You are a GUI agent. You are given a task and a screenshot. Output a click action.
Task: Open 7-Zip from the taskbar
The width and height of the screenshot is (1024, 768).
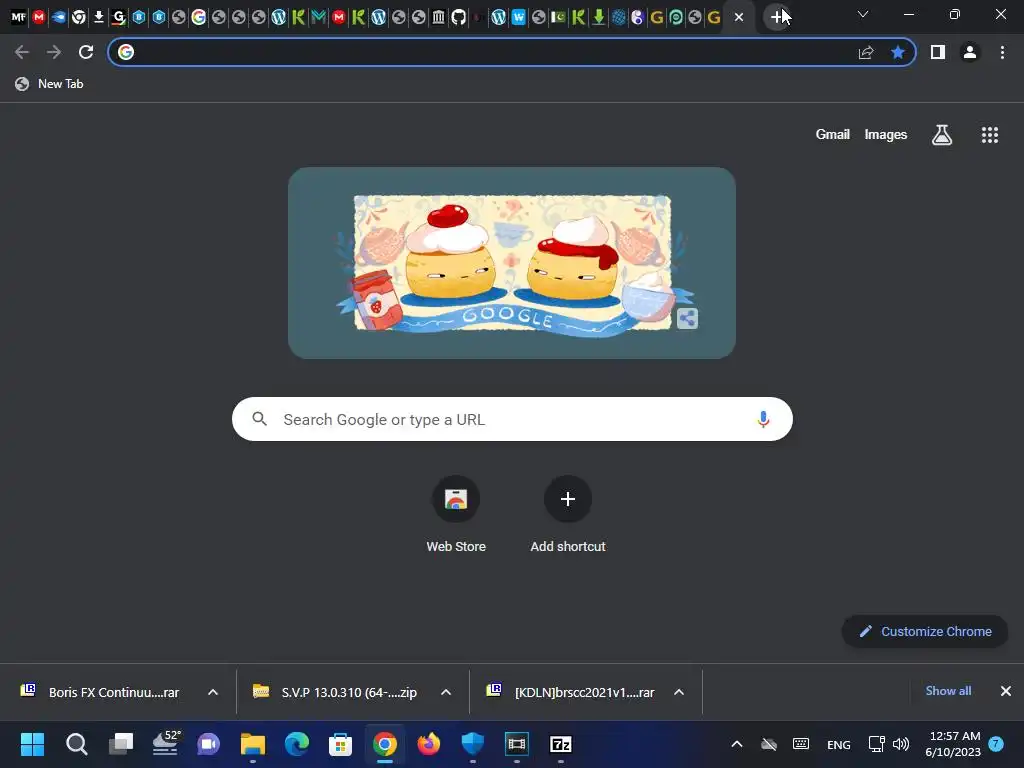coord(561,744)
